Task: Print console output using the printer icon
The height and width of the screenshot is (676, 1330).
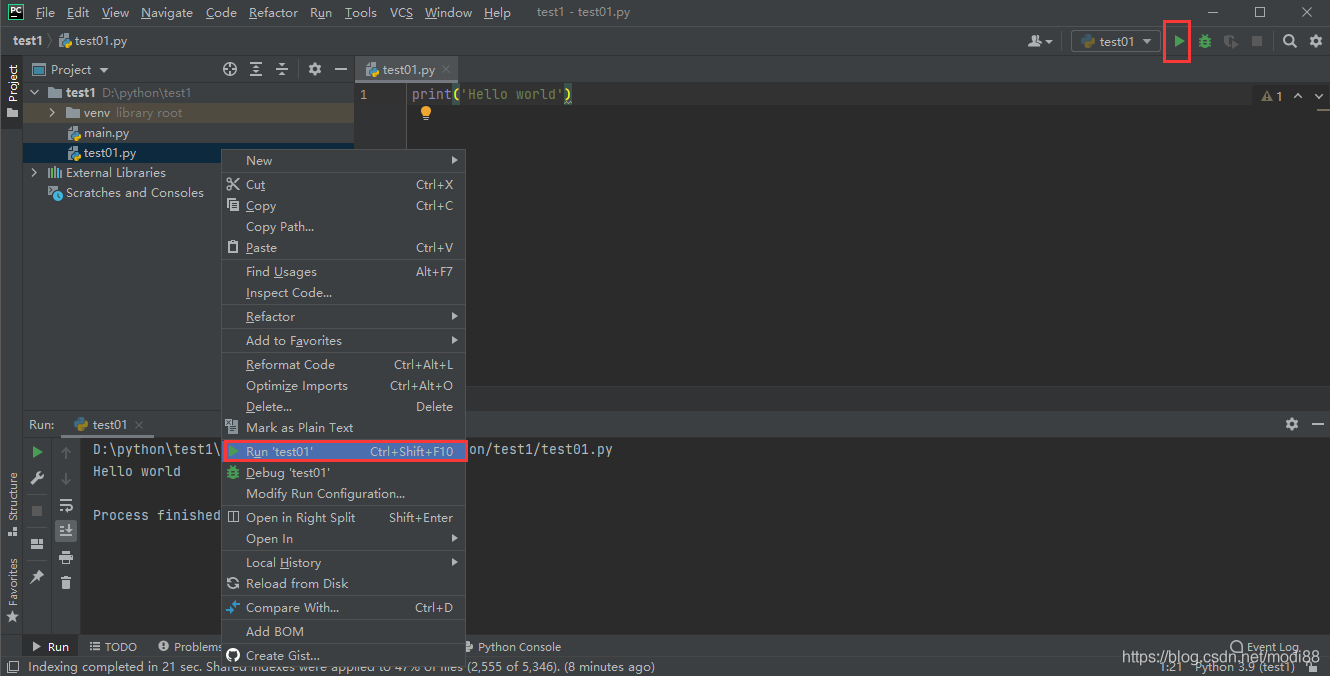Action: (x=65, y=557)
